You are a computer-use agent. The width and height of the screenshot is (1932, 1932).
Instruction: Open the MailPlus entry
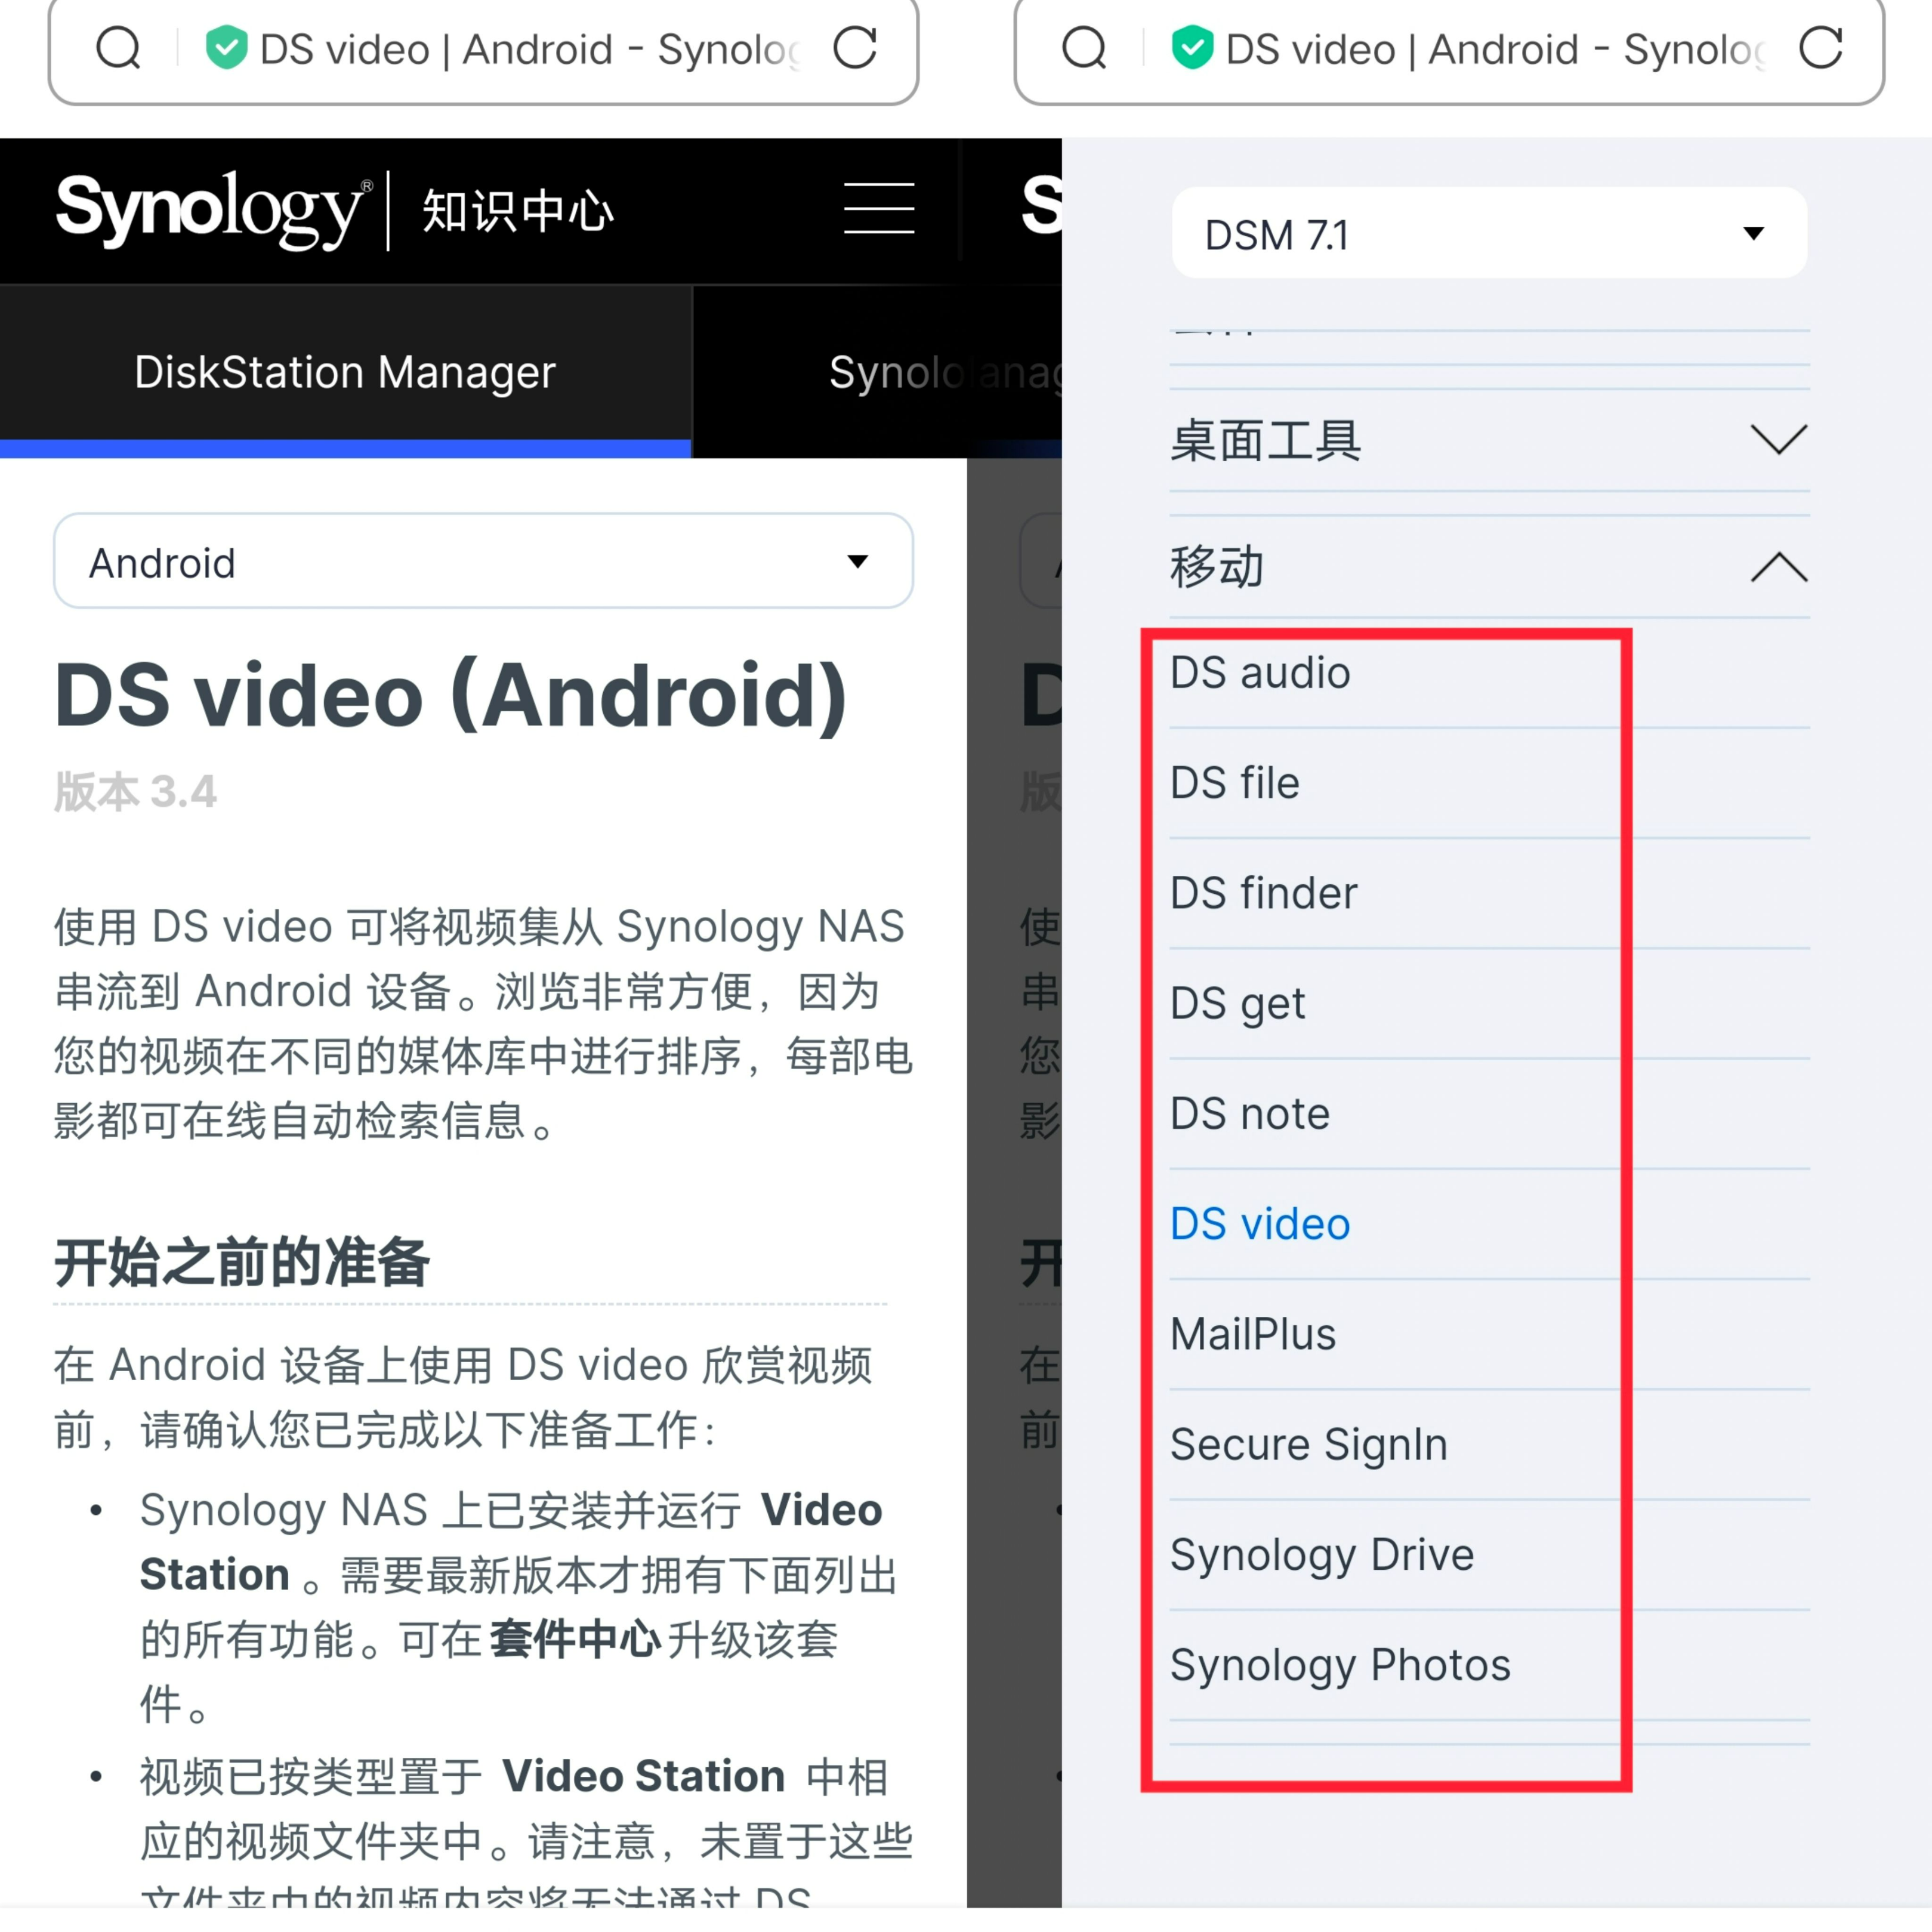click(1253, 1334)
